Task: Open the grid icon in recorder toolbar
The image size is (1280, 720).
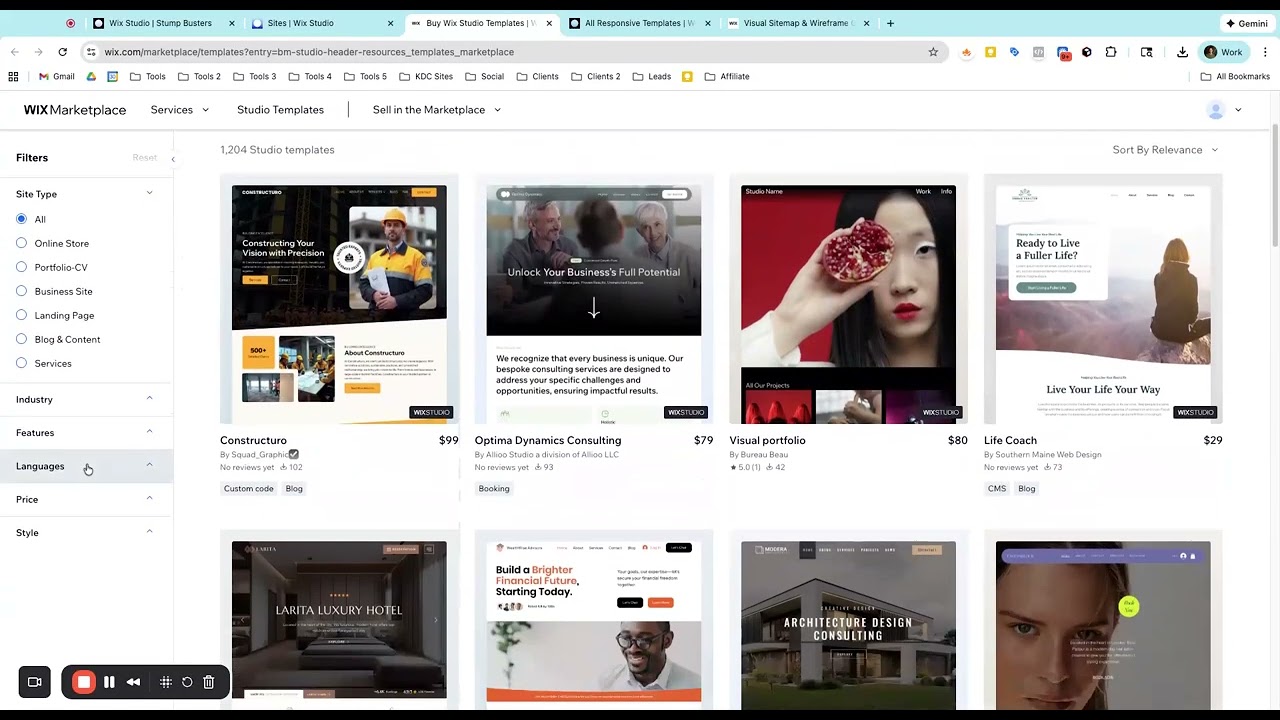Action: pos(166,682)
